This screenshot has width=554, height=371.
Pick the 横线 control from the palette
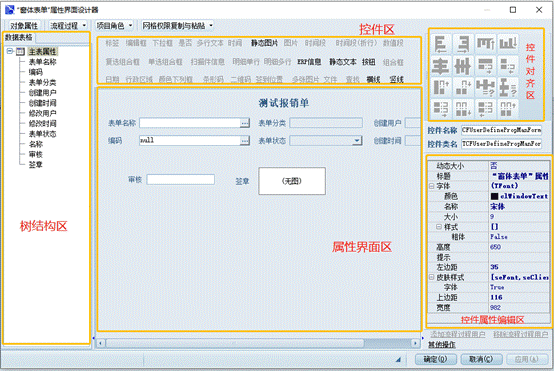[373, 80]
